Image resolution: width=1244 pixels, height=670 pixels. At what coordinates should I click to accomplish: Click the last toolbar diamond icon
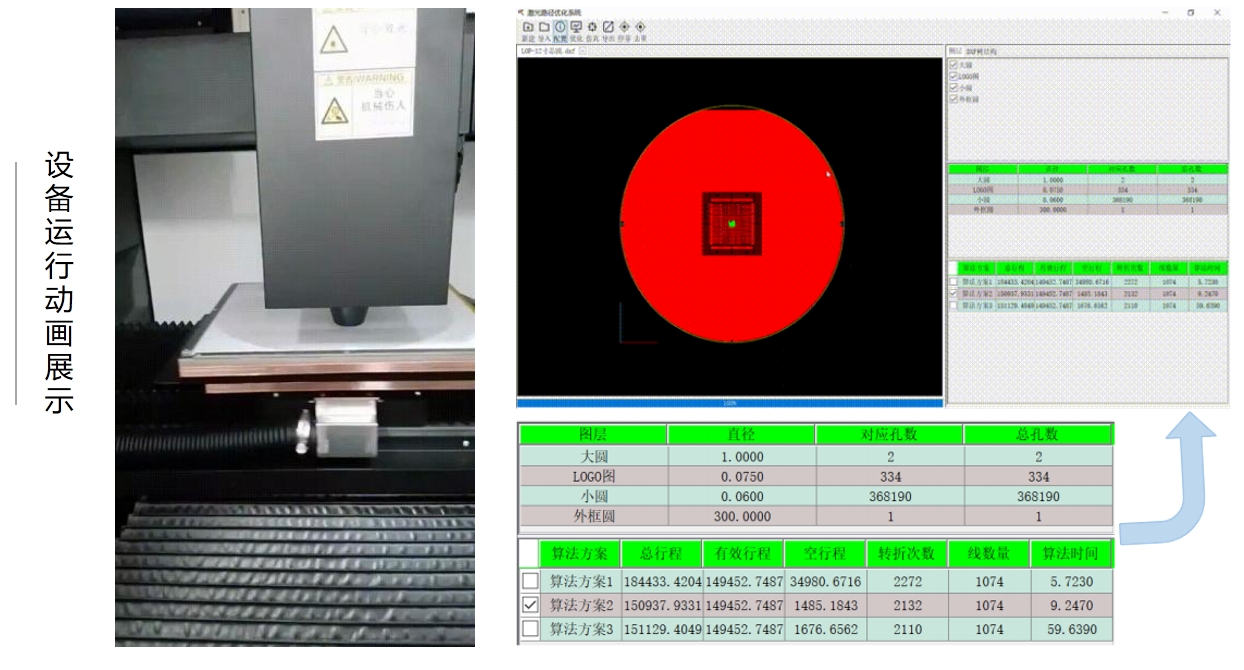pyautogui.click(x=640, y=26)
